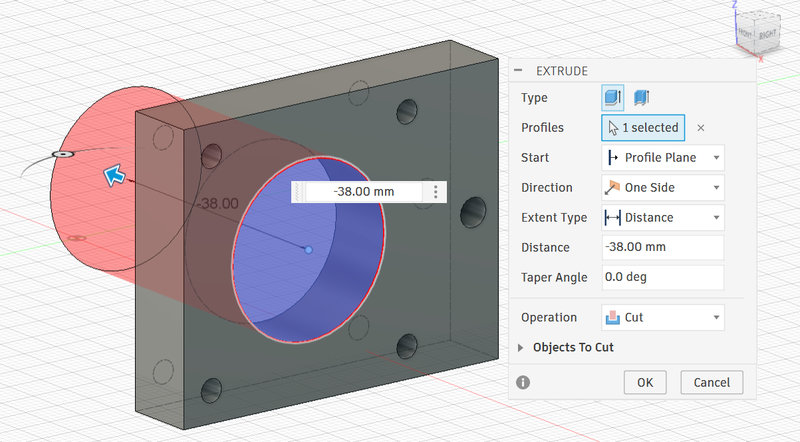Open the Operation 'Cut' dropdown
The height and width of the screenshot is (442, 800).
pyautogui.click(x=663, y=317)
